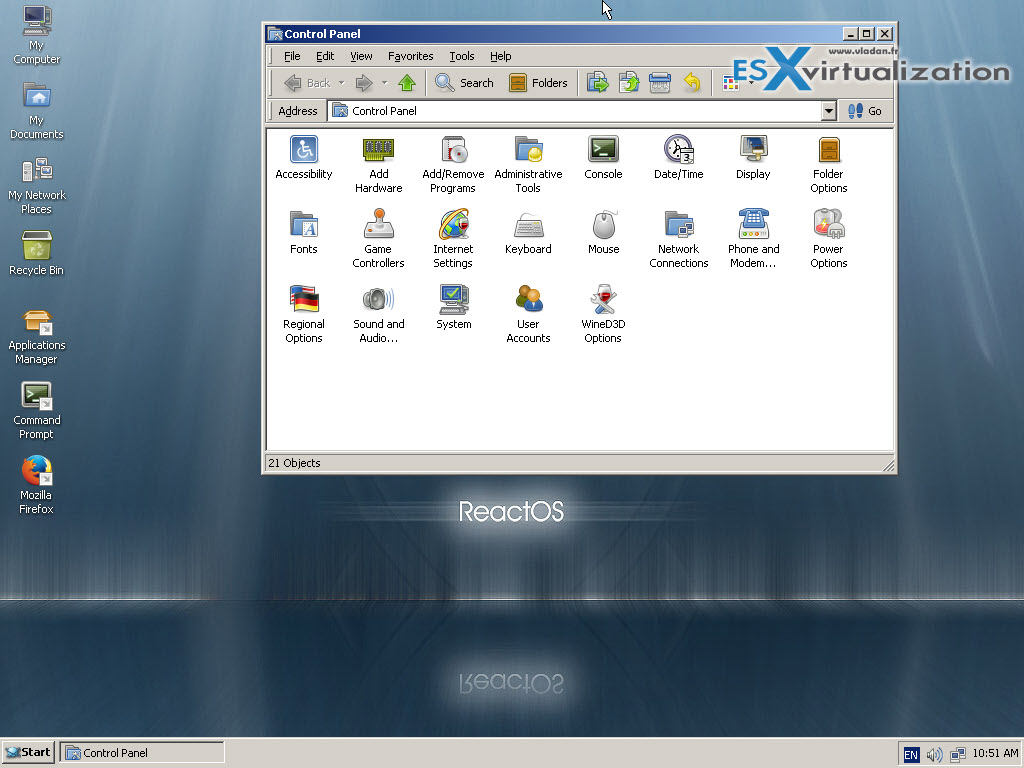
Task: Open WineD3D Options applet
Action: (x=603, y=314)
